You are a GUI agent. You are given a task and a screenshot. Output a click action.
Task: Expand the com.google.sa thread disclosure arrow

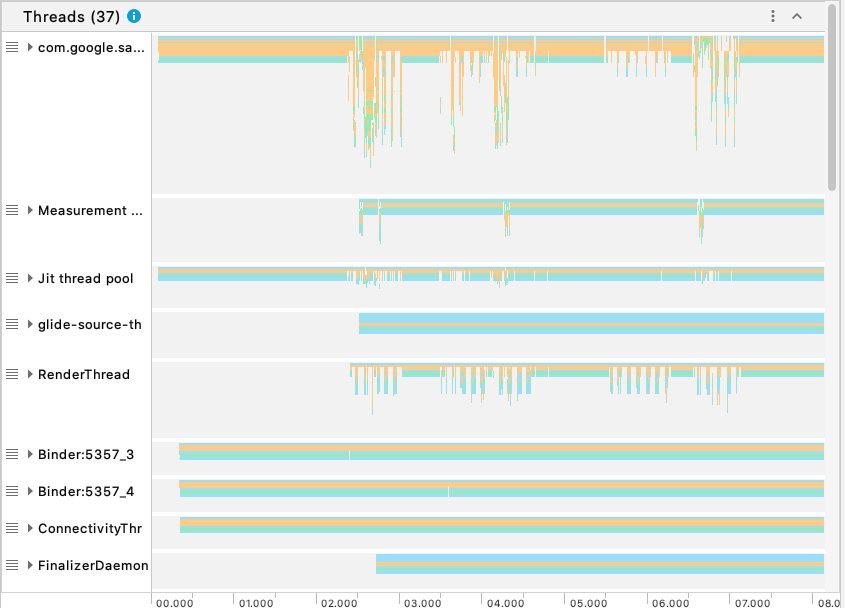click(31, 47)
